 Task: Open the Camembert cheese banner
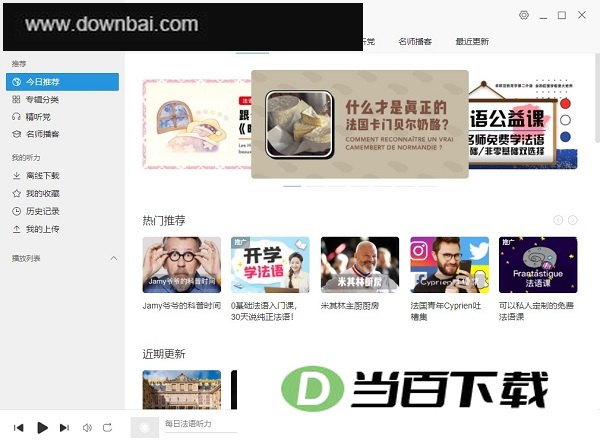tap(360, 124)
